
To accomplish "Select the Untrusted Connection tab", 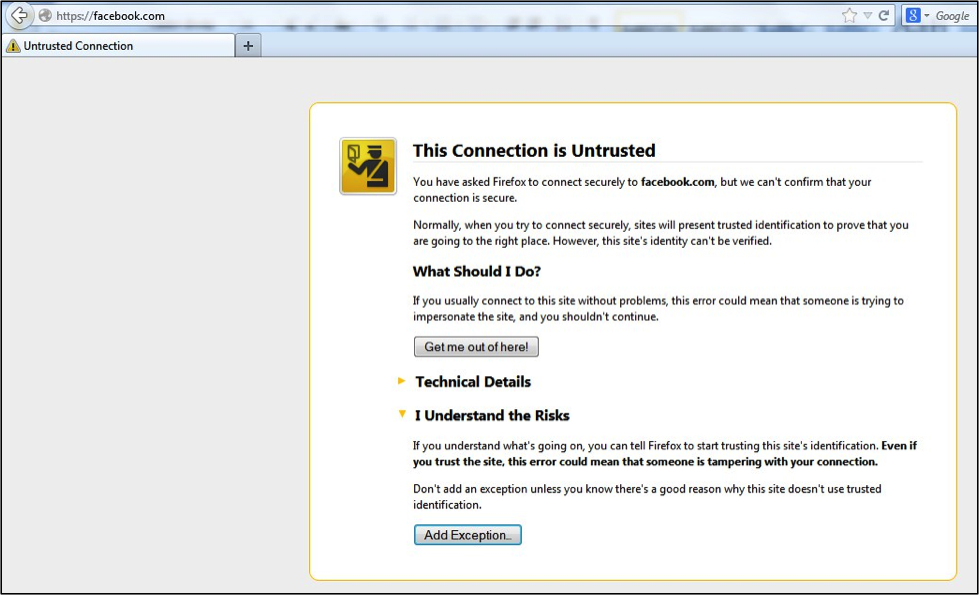I will 119,46.
